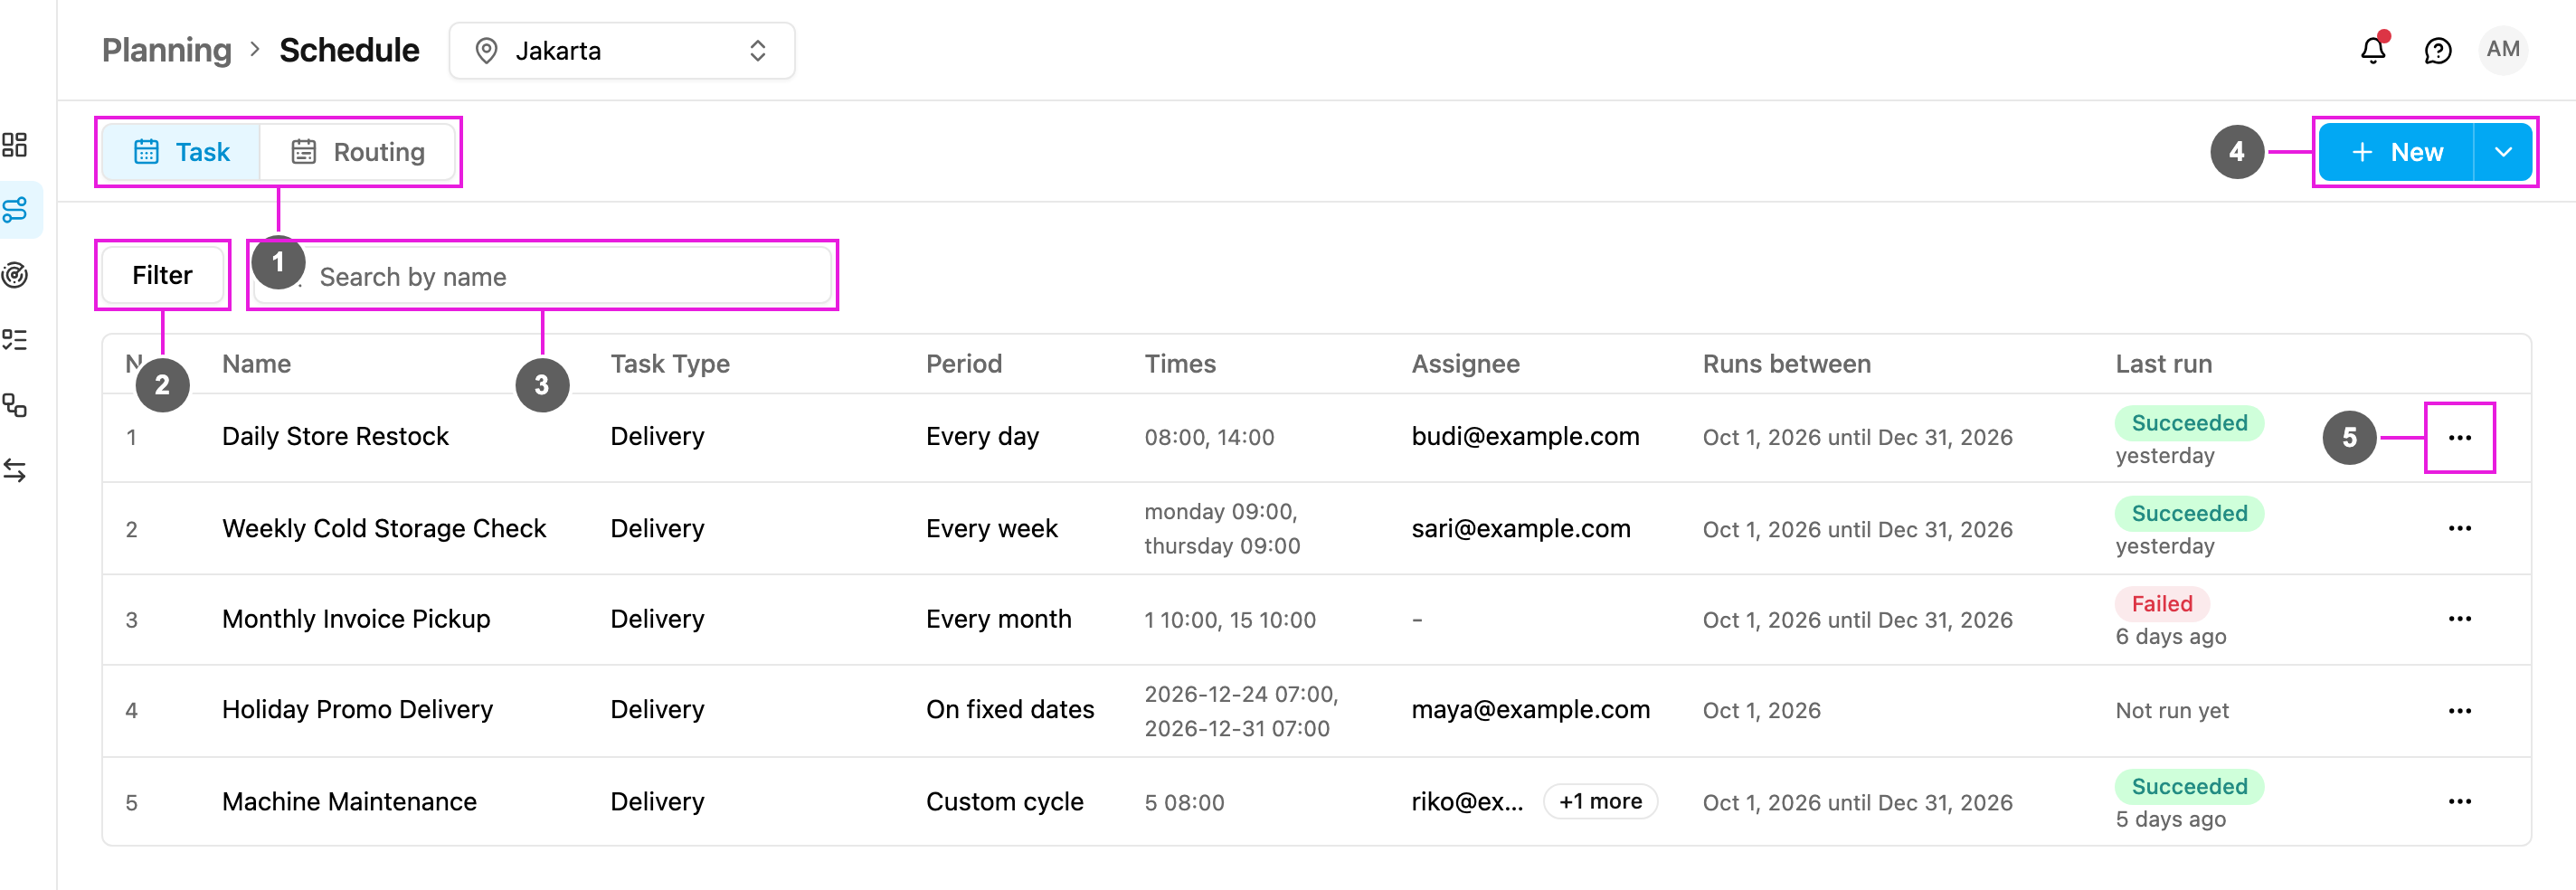Open the notifications bell
2576x890 pixels.
point(2373,50)
